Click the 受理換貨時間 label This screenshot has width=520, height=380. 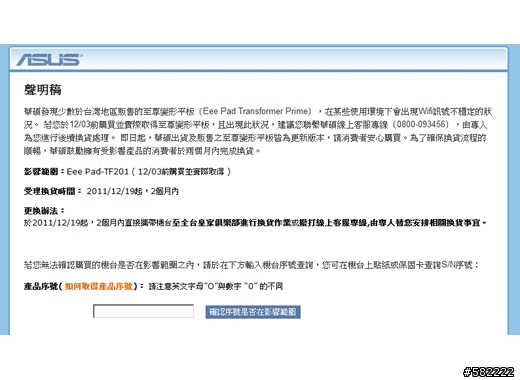click(50, 191)
